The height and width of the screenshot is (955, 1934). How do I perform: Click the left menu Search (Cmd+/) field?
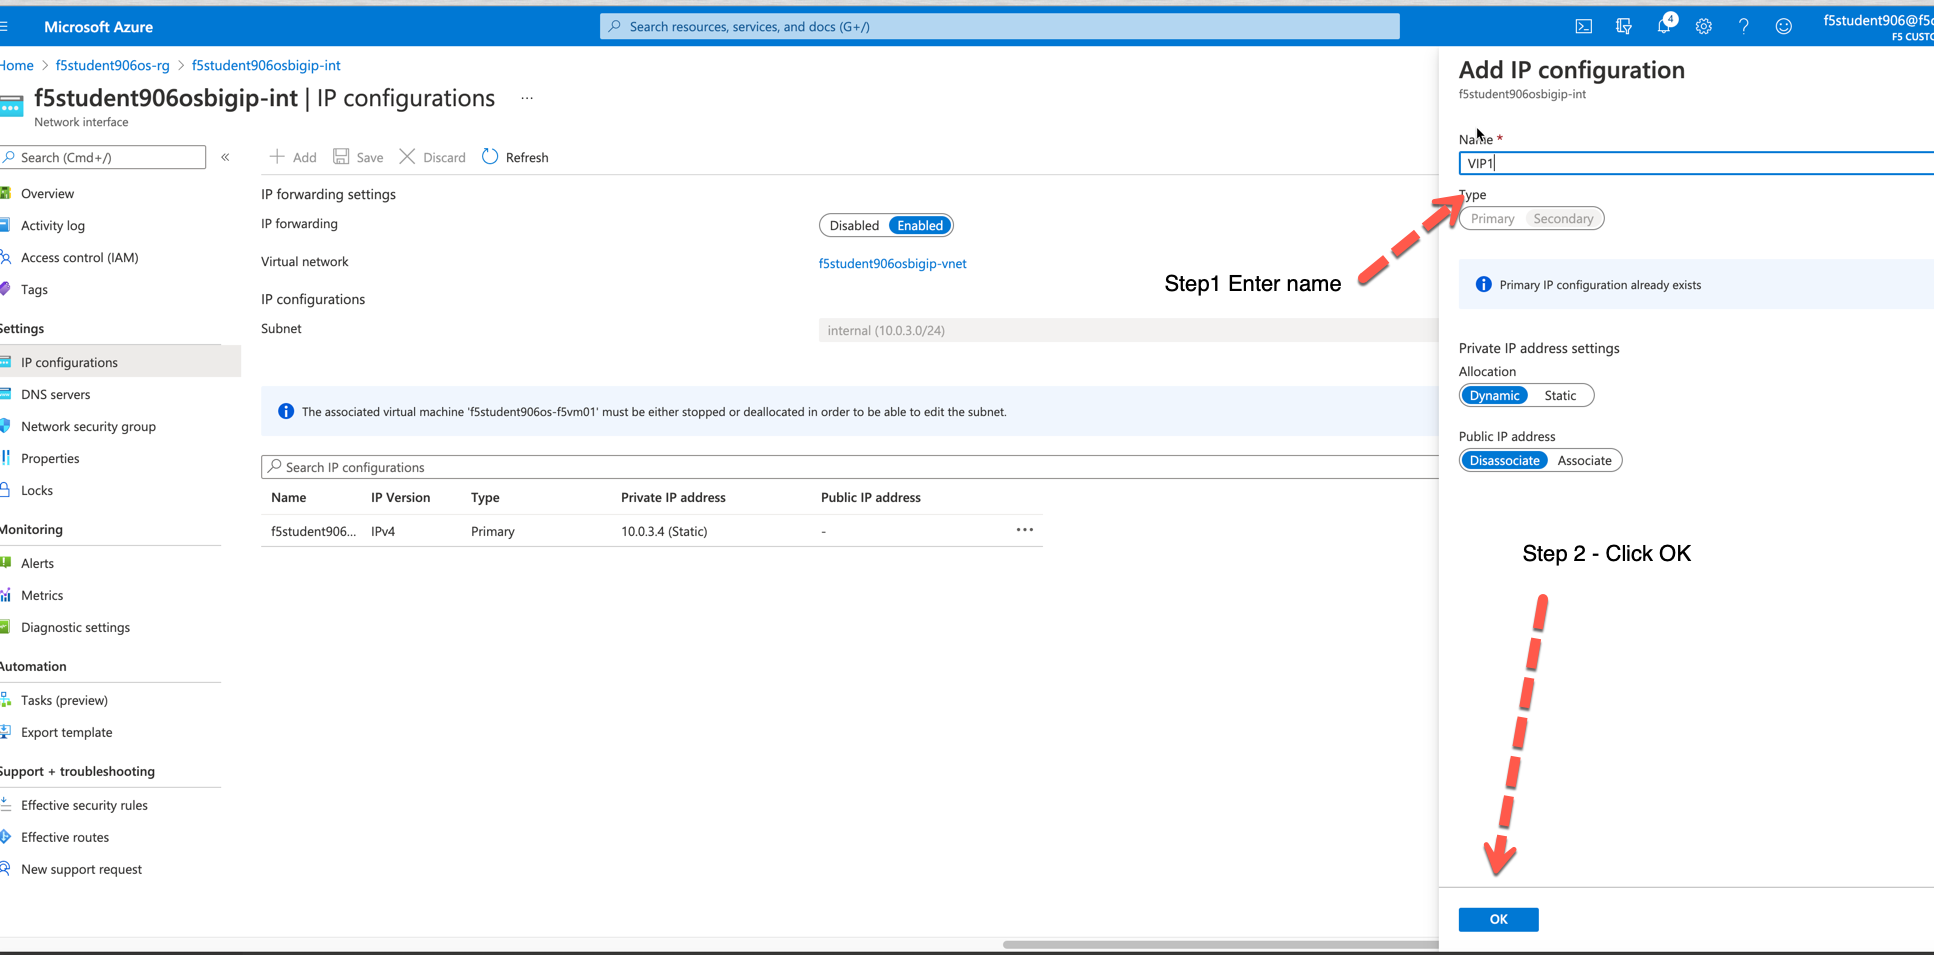103,157
